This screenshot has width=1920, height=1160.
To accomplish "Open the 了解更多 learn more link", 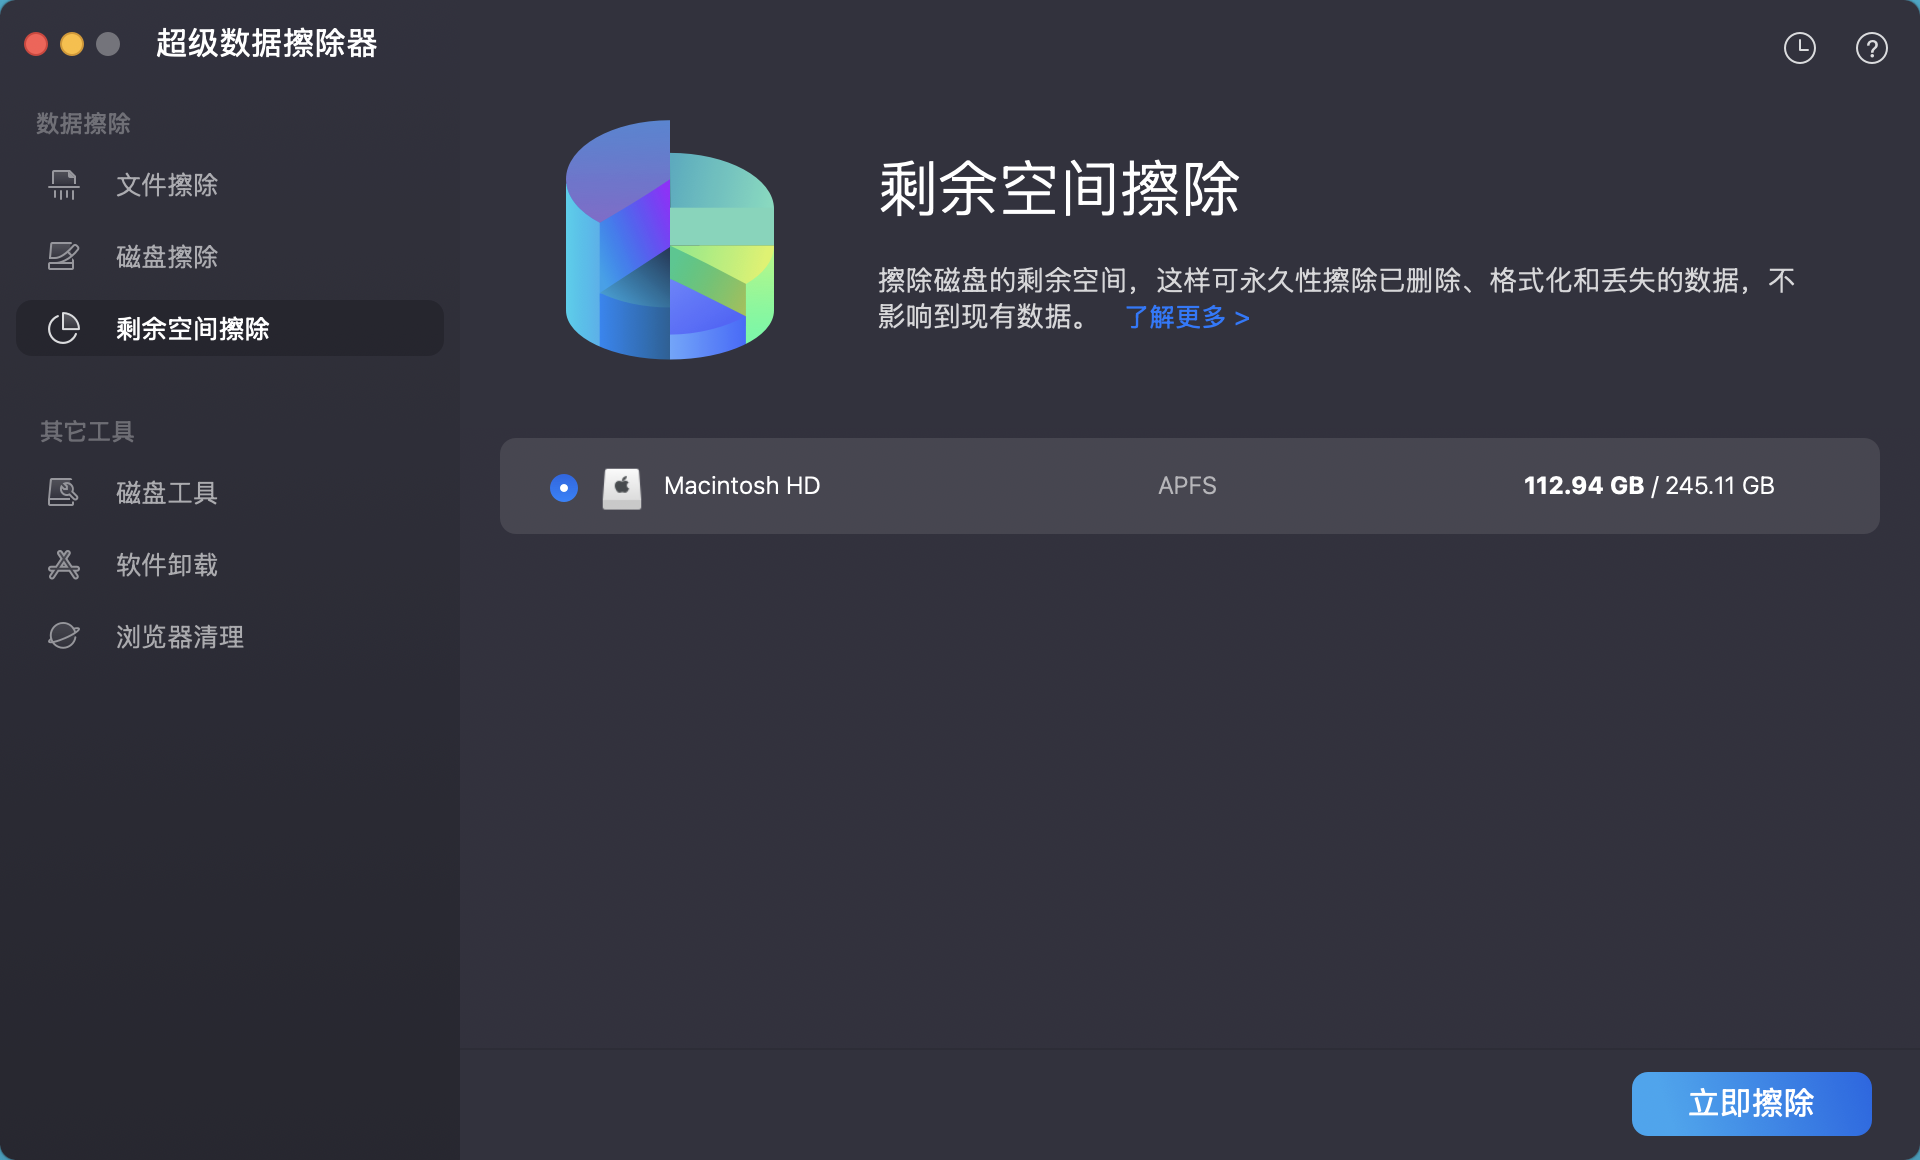I will click(1186, 317).
